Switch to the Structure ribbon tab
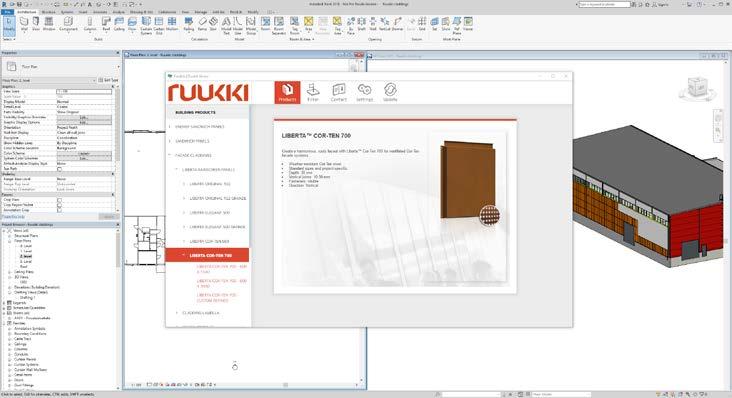 [x=49, y=12]
